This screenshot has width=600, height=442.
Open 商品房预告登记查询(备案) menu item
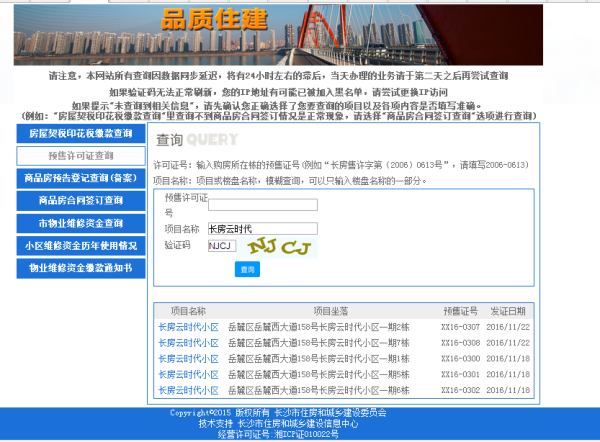point(80,178)
